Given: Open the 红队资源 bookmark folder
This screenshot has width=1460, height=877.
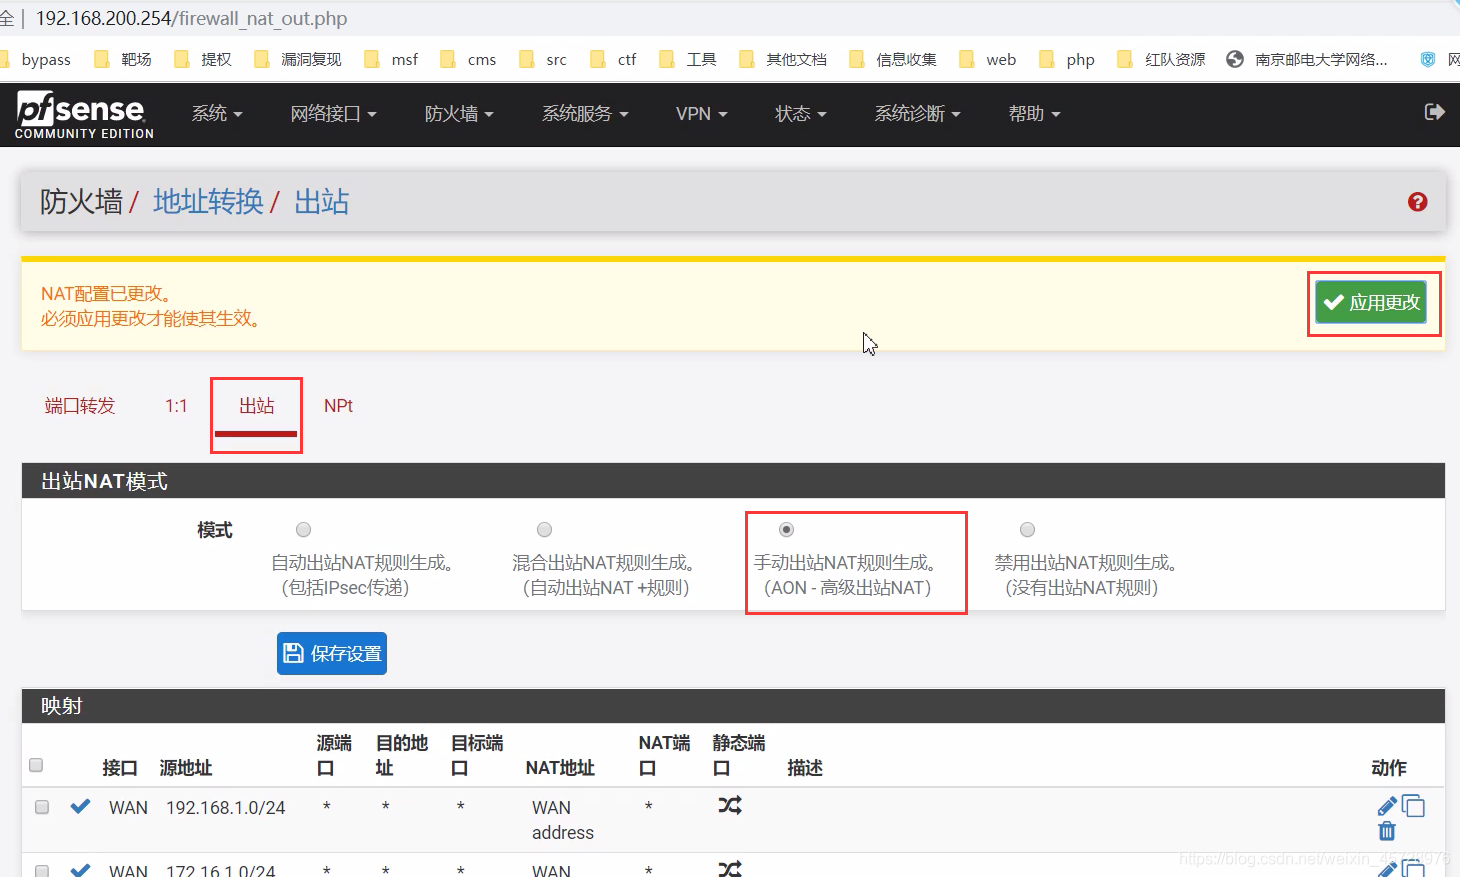Looking at the screenshot, I should tap(1162, 59).
